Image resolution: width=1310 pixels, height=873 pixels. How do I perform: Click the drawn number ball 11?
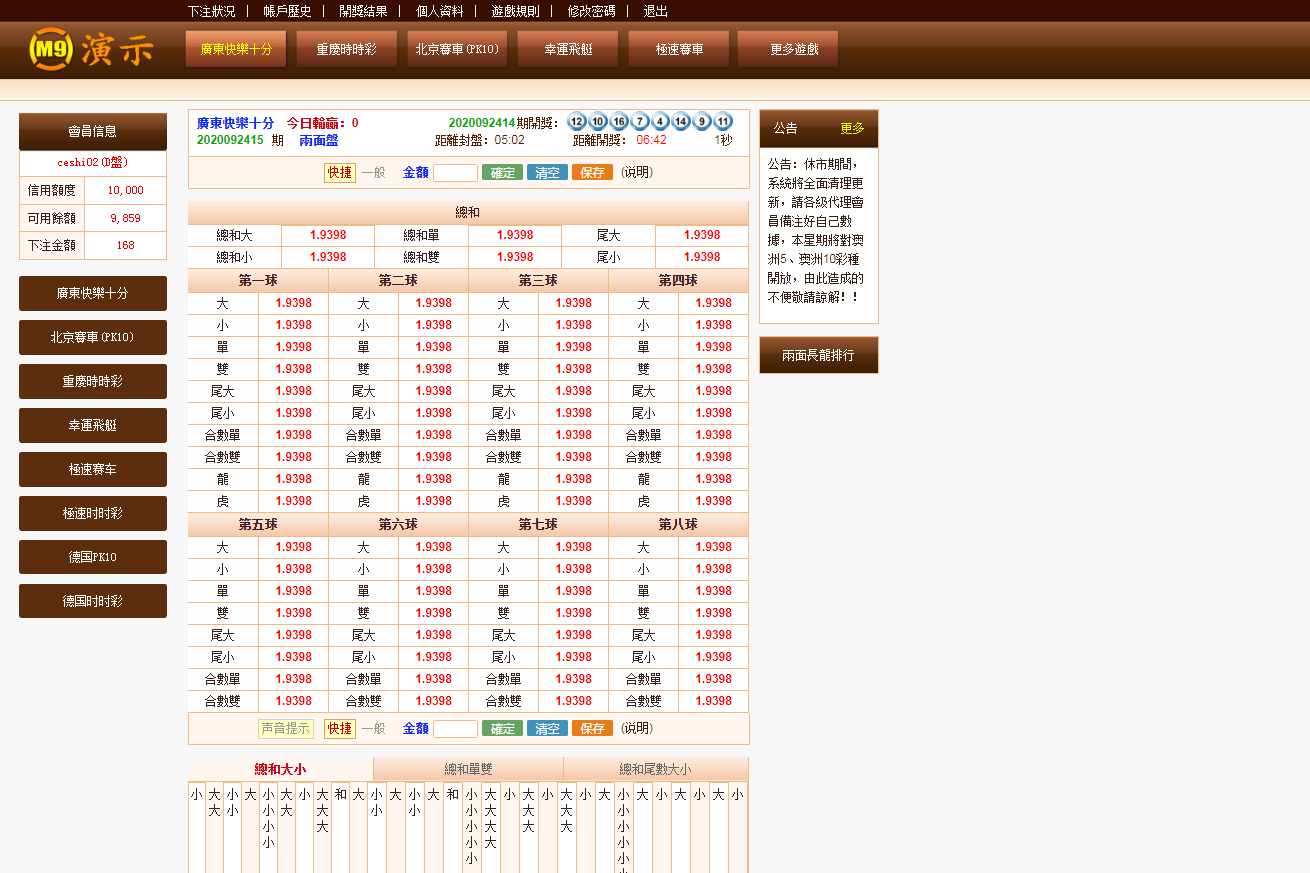(x=721, y=121)
